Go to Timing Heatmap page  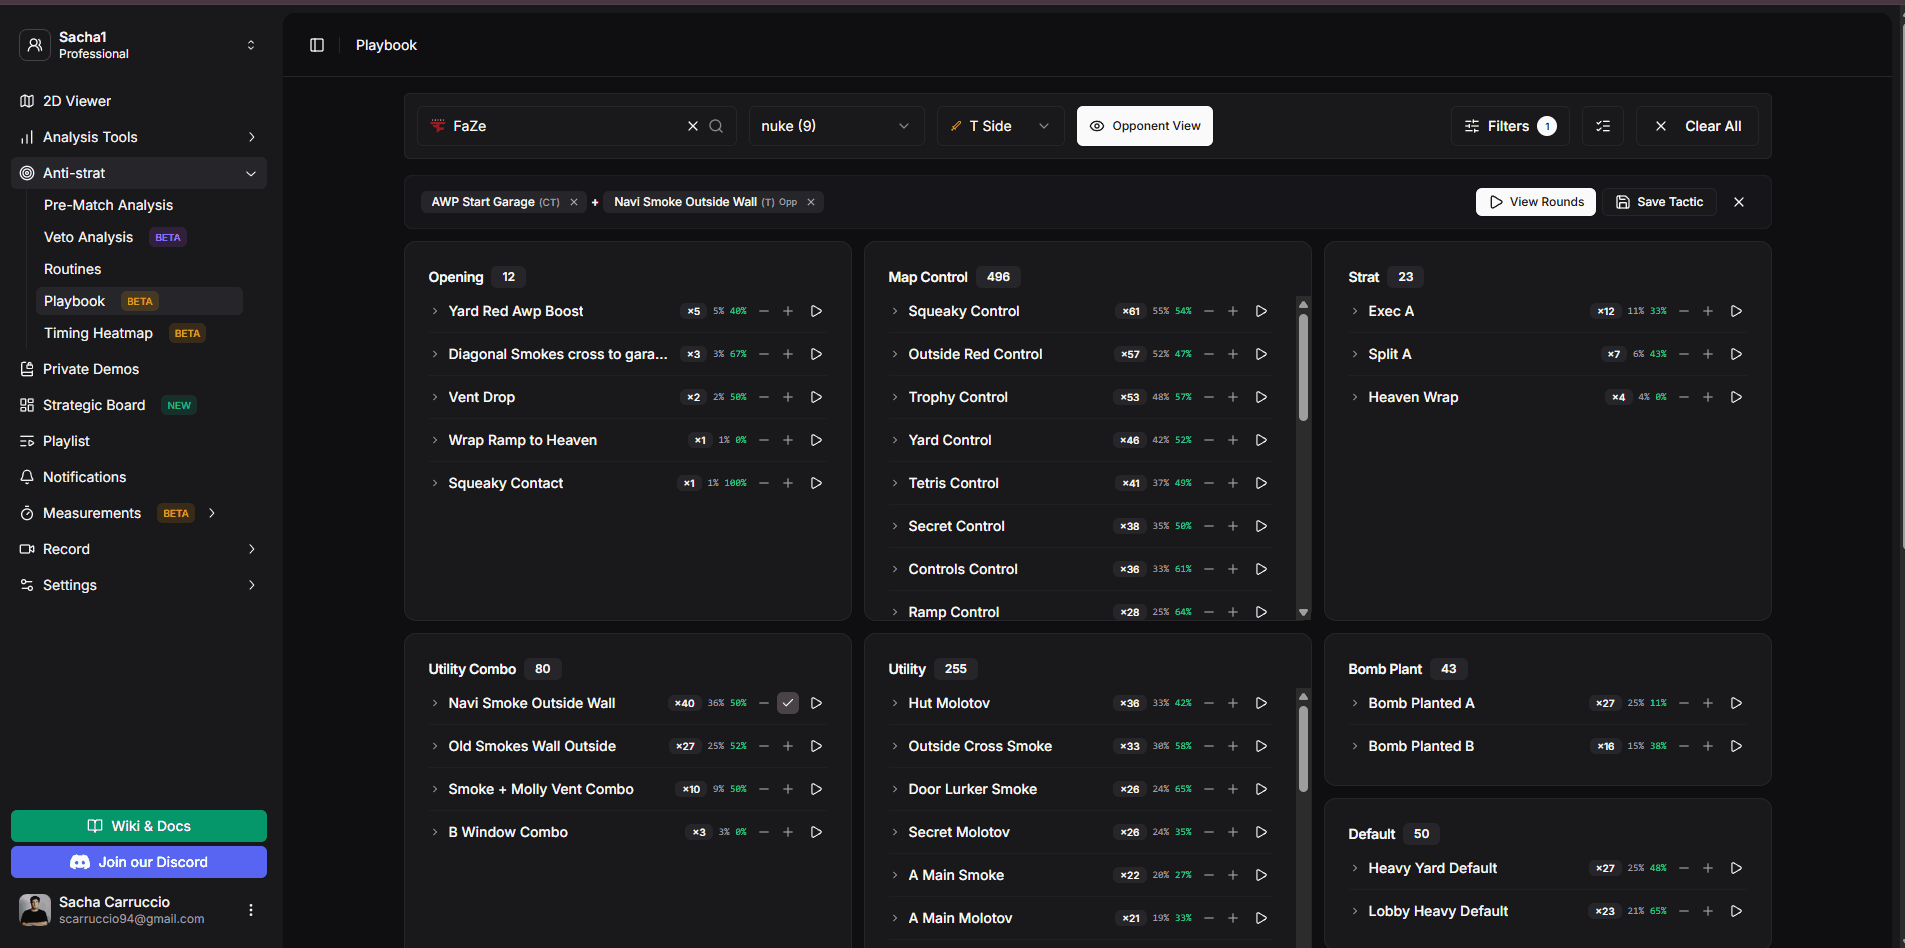98,333
